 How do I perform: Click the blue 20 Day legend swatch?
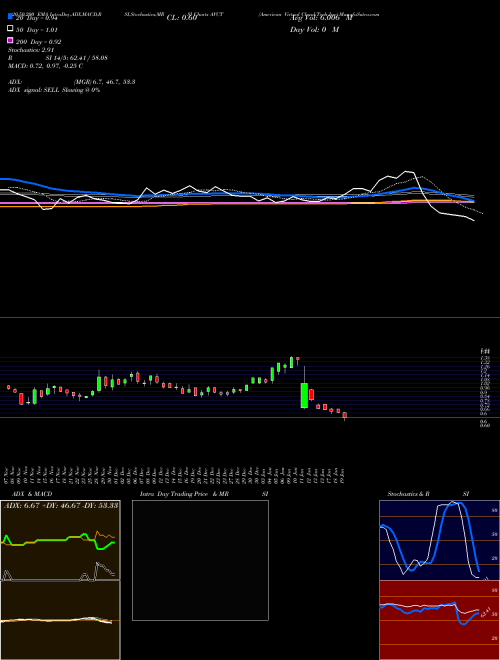click(x=10, y=16)
